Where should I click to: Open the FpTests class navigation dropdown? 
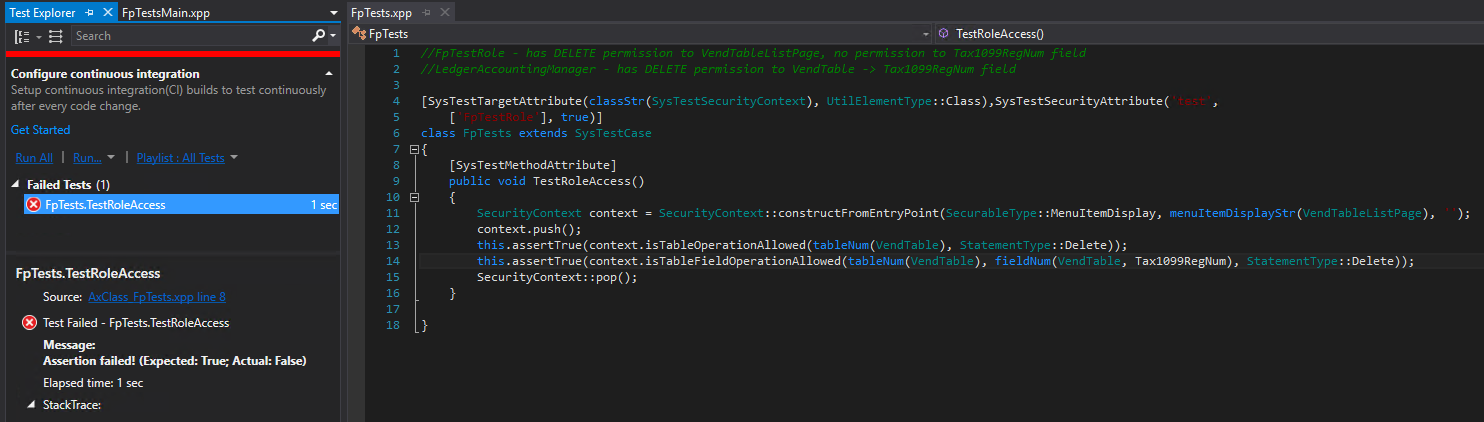coord(924,33)
